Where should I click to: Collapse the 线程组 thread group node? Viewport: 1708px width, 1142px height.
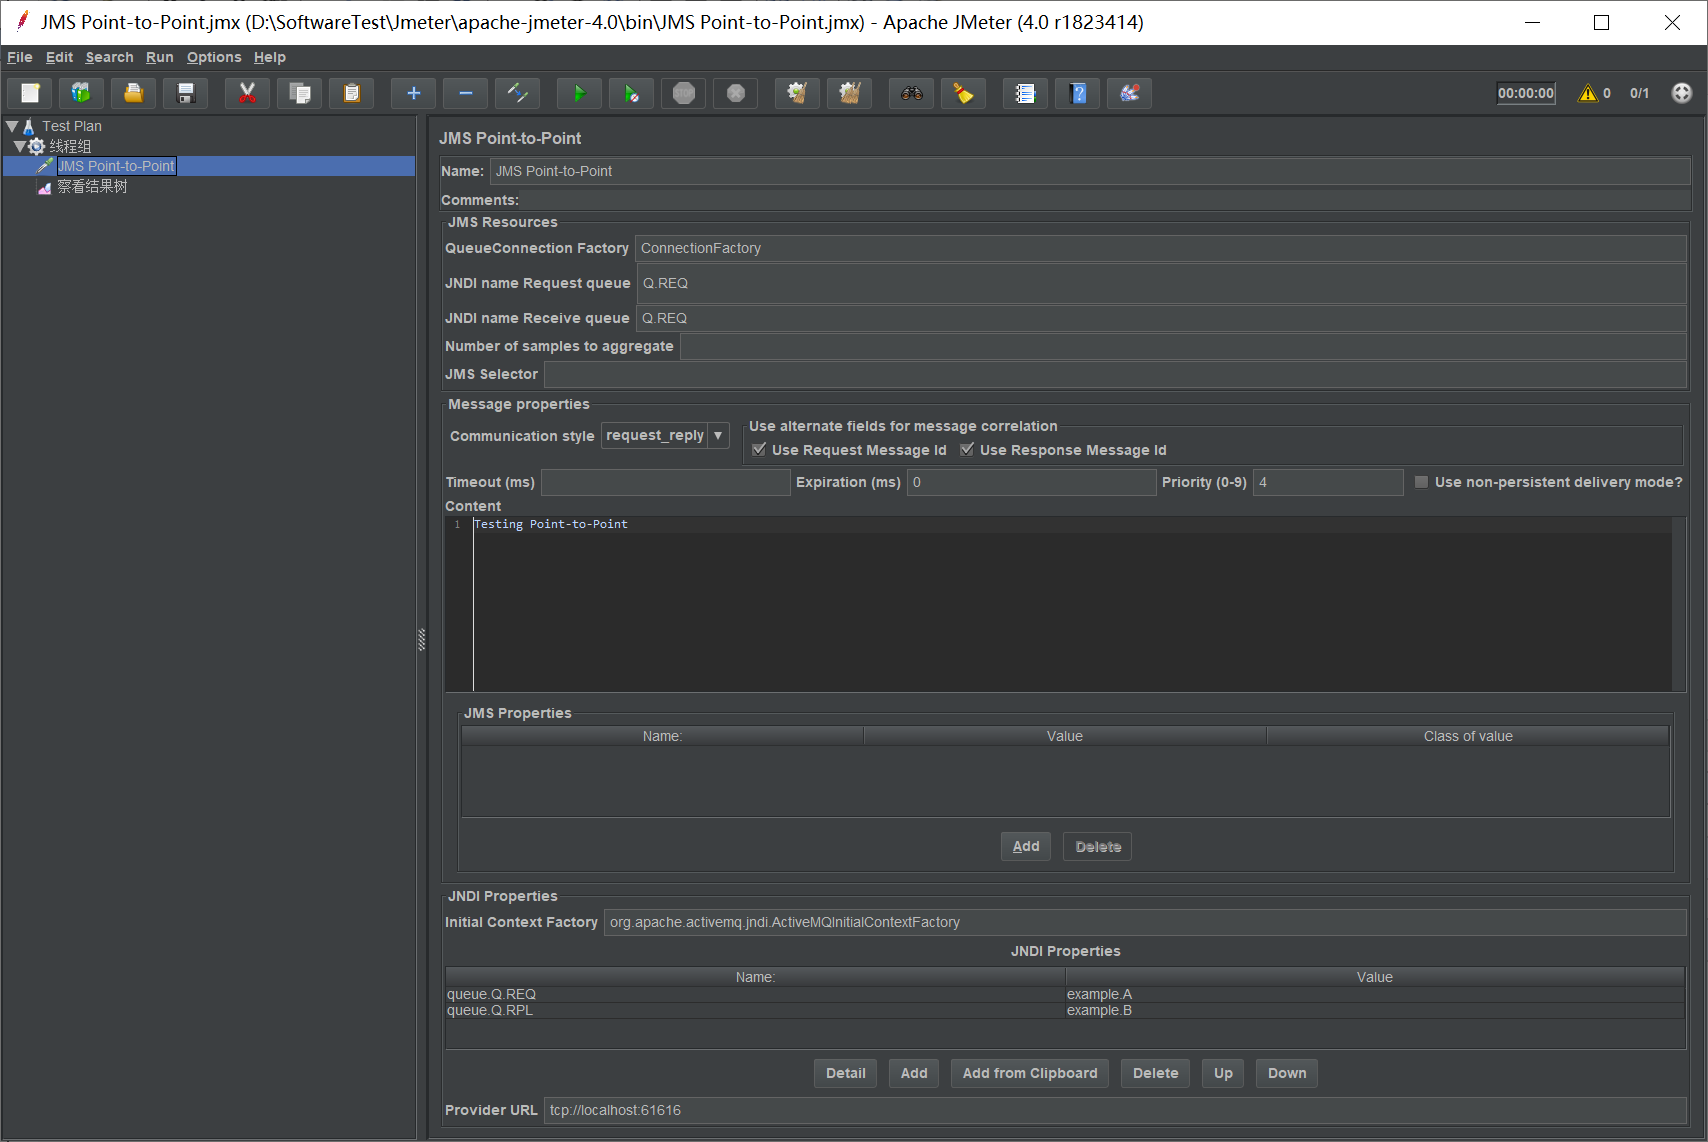pyautogui.click(x=19, y=146)
